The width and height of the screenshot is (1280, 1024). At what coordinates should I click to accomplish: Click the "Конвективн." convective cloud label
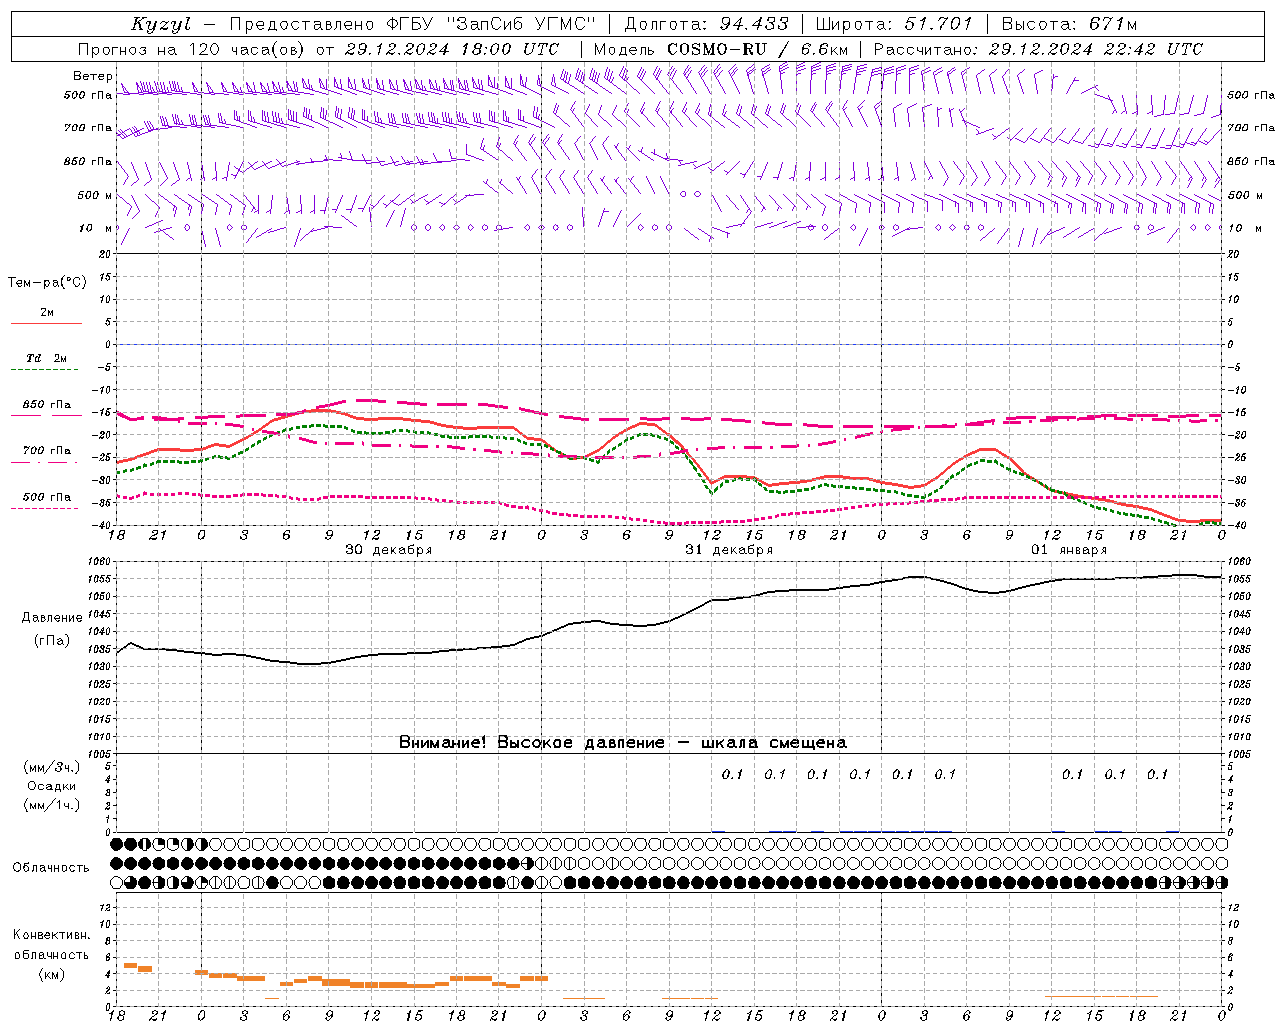[x=52, y=935]
